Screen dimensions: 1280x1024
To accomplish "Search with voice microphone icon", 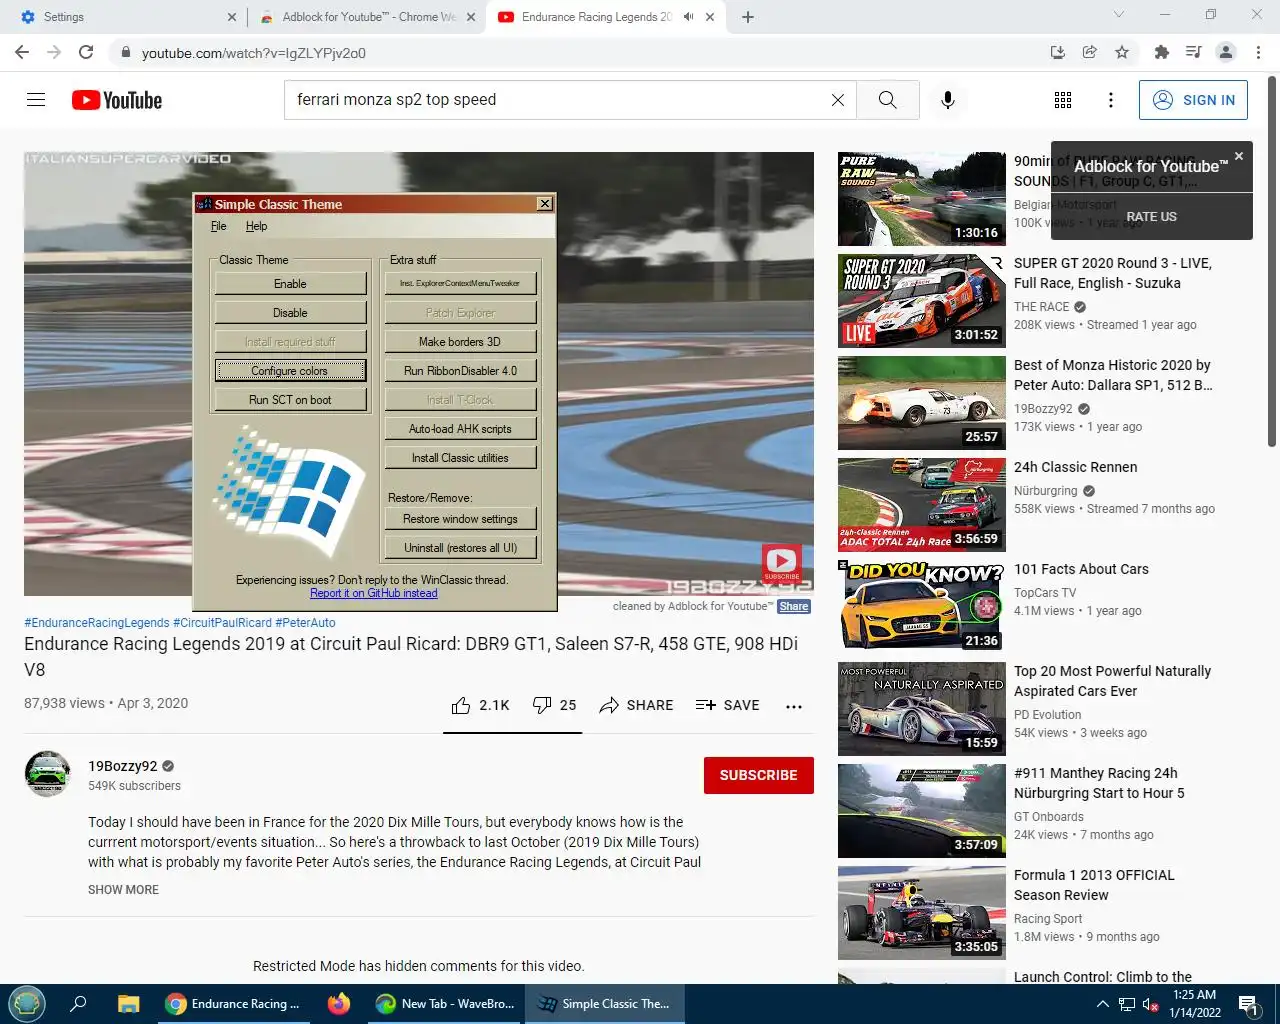I will coord(948,100).
